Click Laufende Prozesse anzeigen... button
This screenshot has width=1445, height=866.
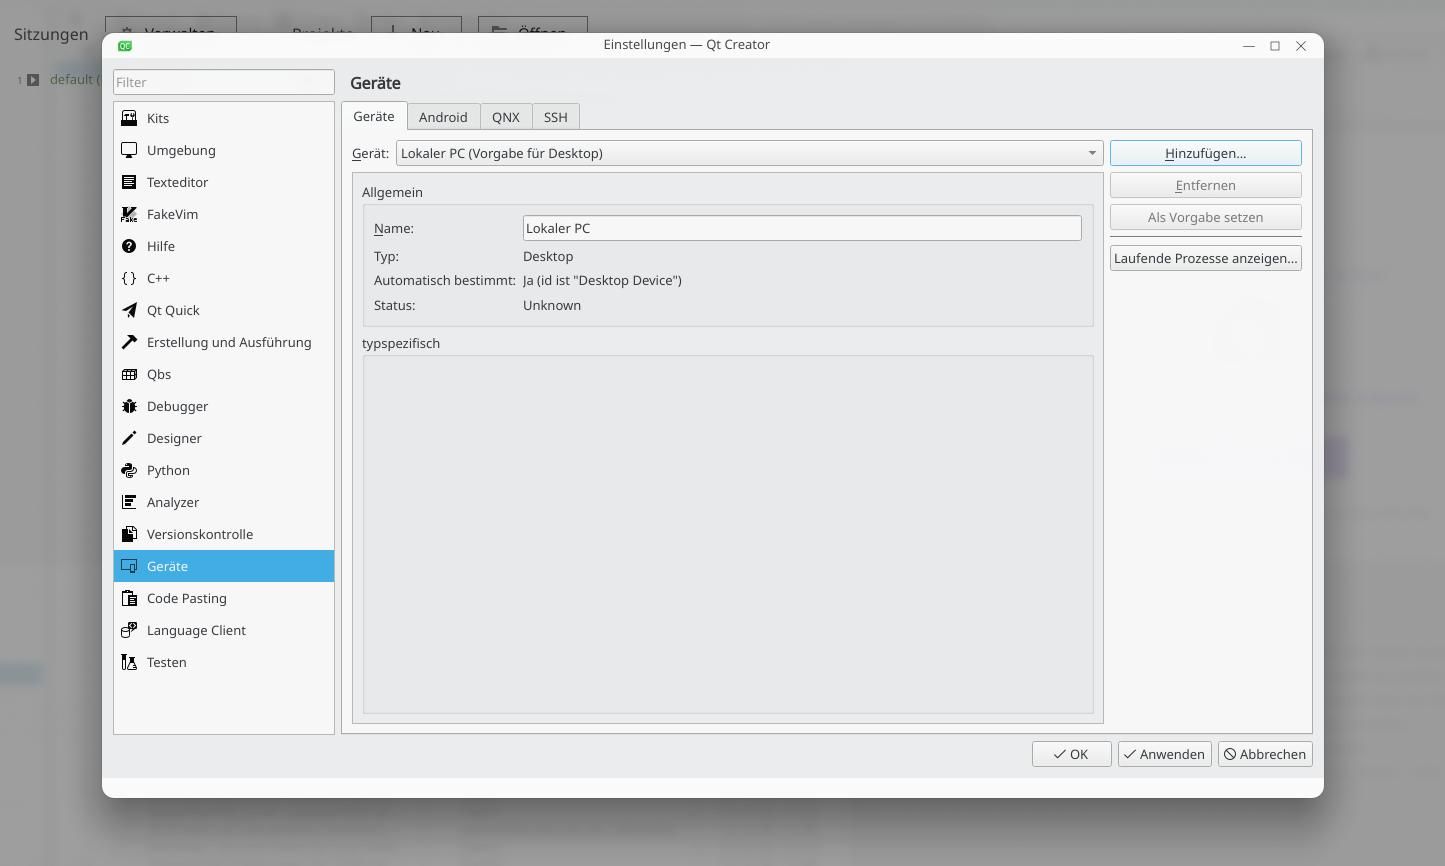pyautogui.click(x=1206, y=258)
